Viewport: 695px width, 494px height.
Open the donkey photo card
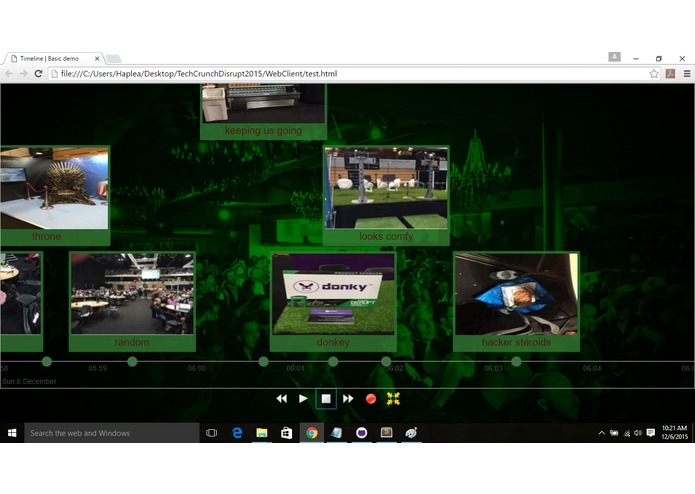(x=333, y=301)
